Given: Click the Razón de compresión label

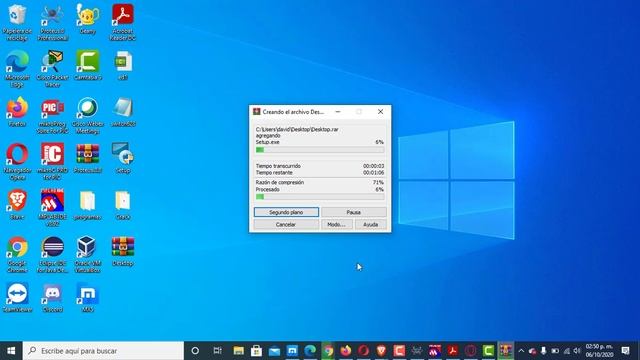Looking at the screenshot, I should coord(280,182).
